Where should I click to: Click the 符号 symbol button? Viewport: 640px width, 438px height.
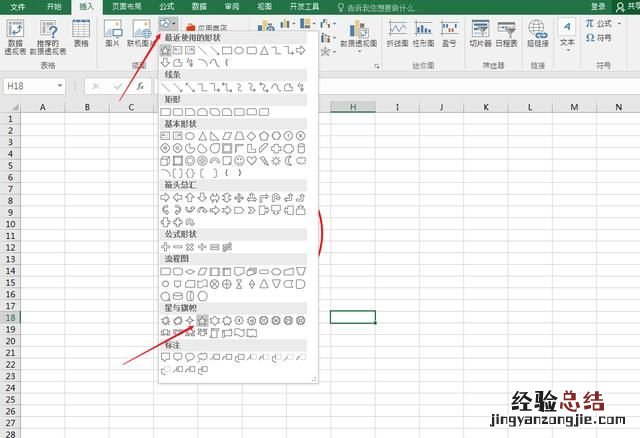598,38
